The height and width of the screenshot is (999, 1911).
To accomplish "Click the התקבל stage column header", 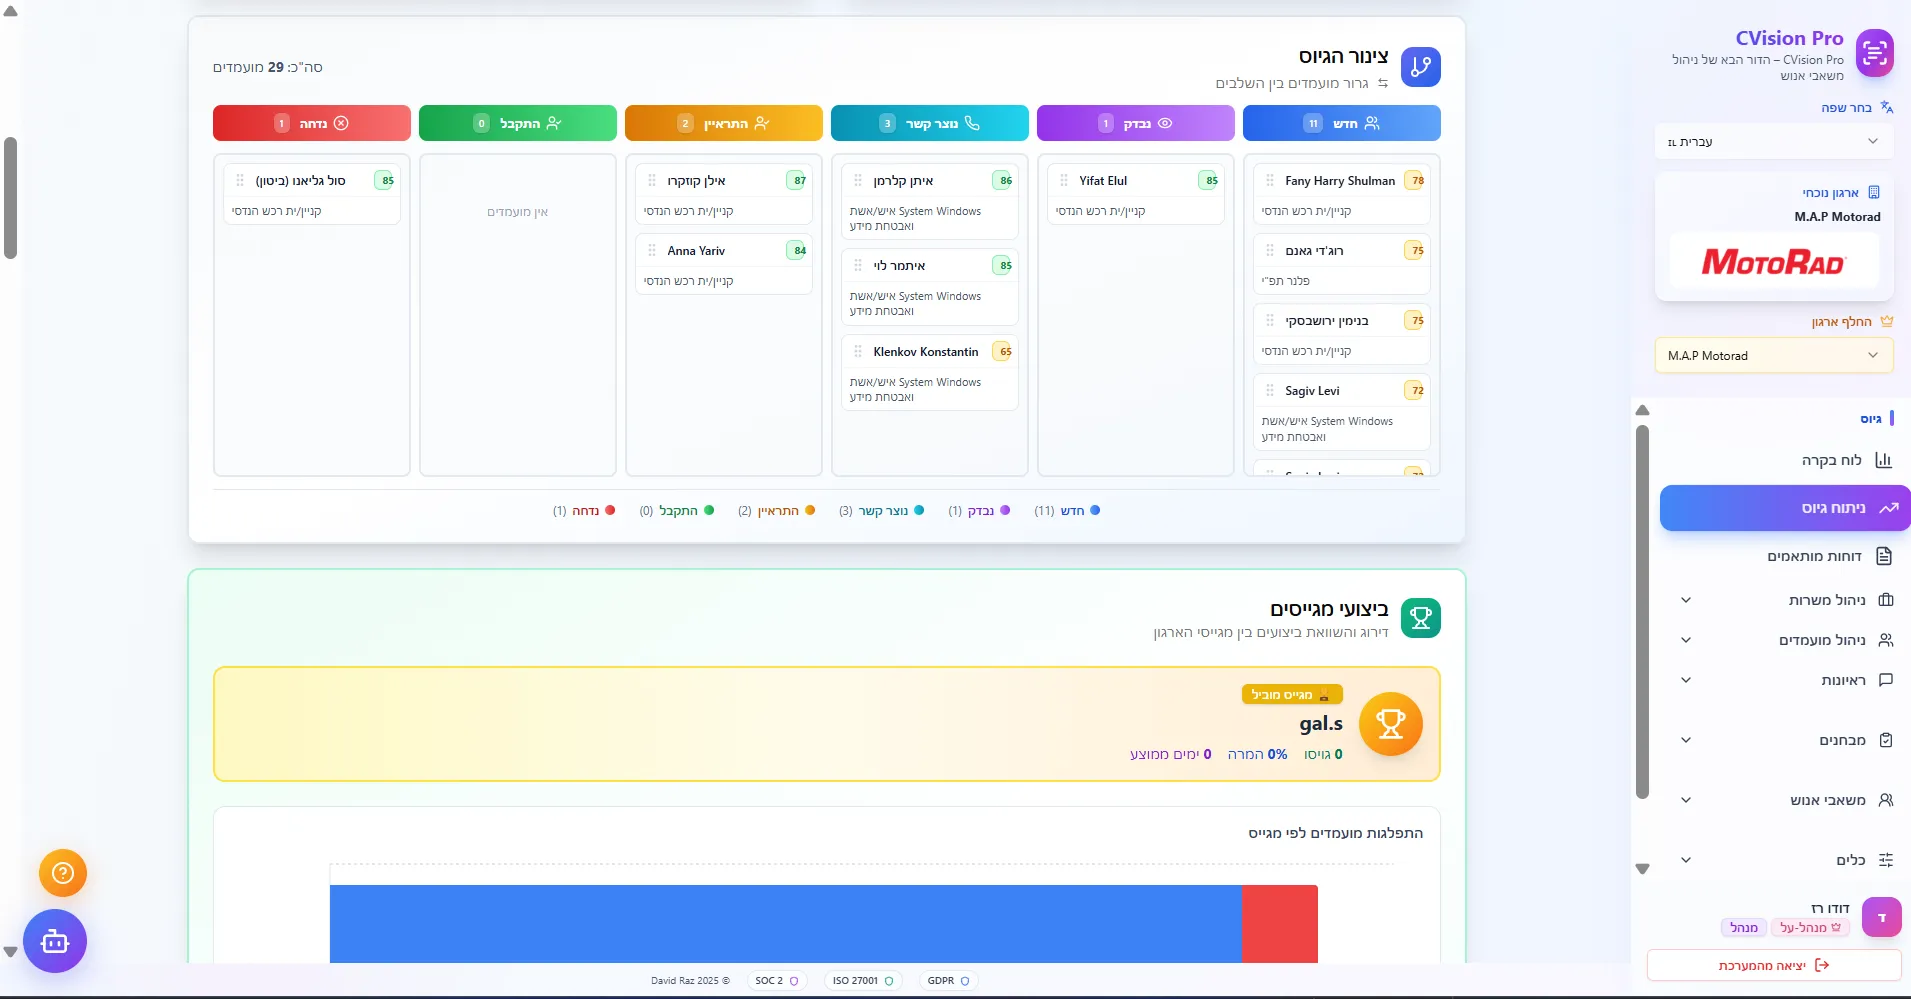I will (x=518, y=123).
